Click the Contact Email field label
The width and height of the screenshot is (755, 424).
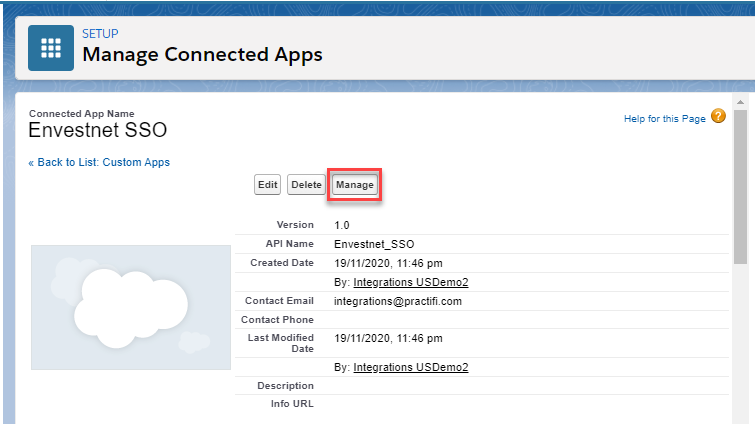coord(279,301)
